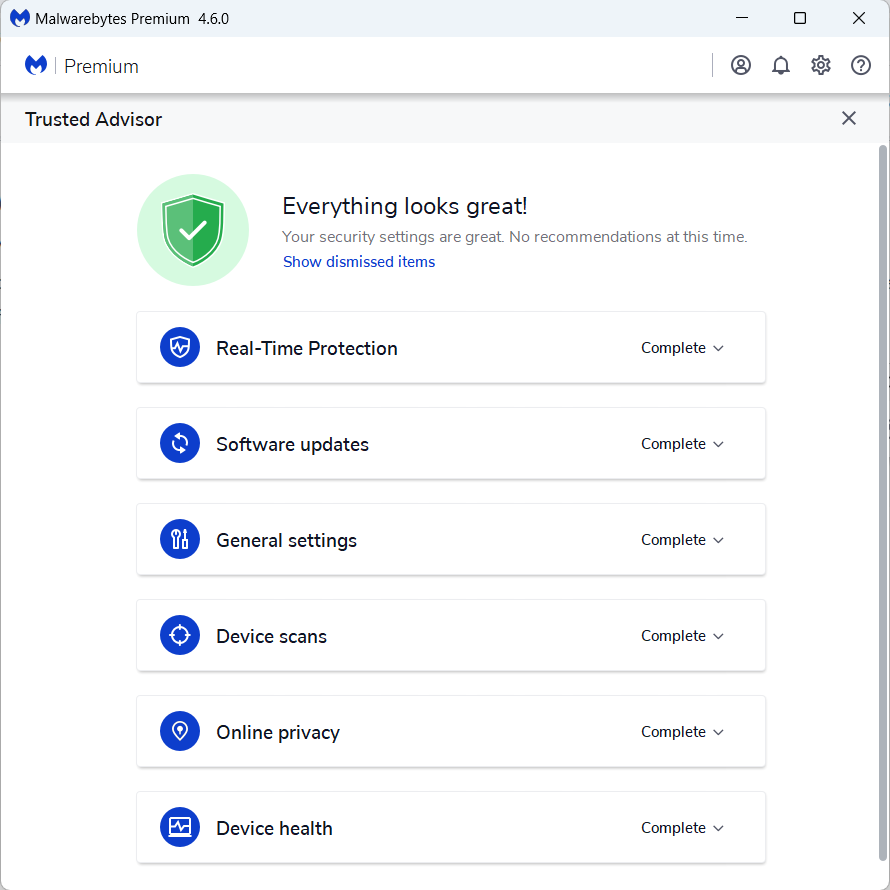Expand the Device health Complete chevron

click(718, 828)
